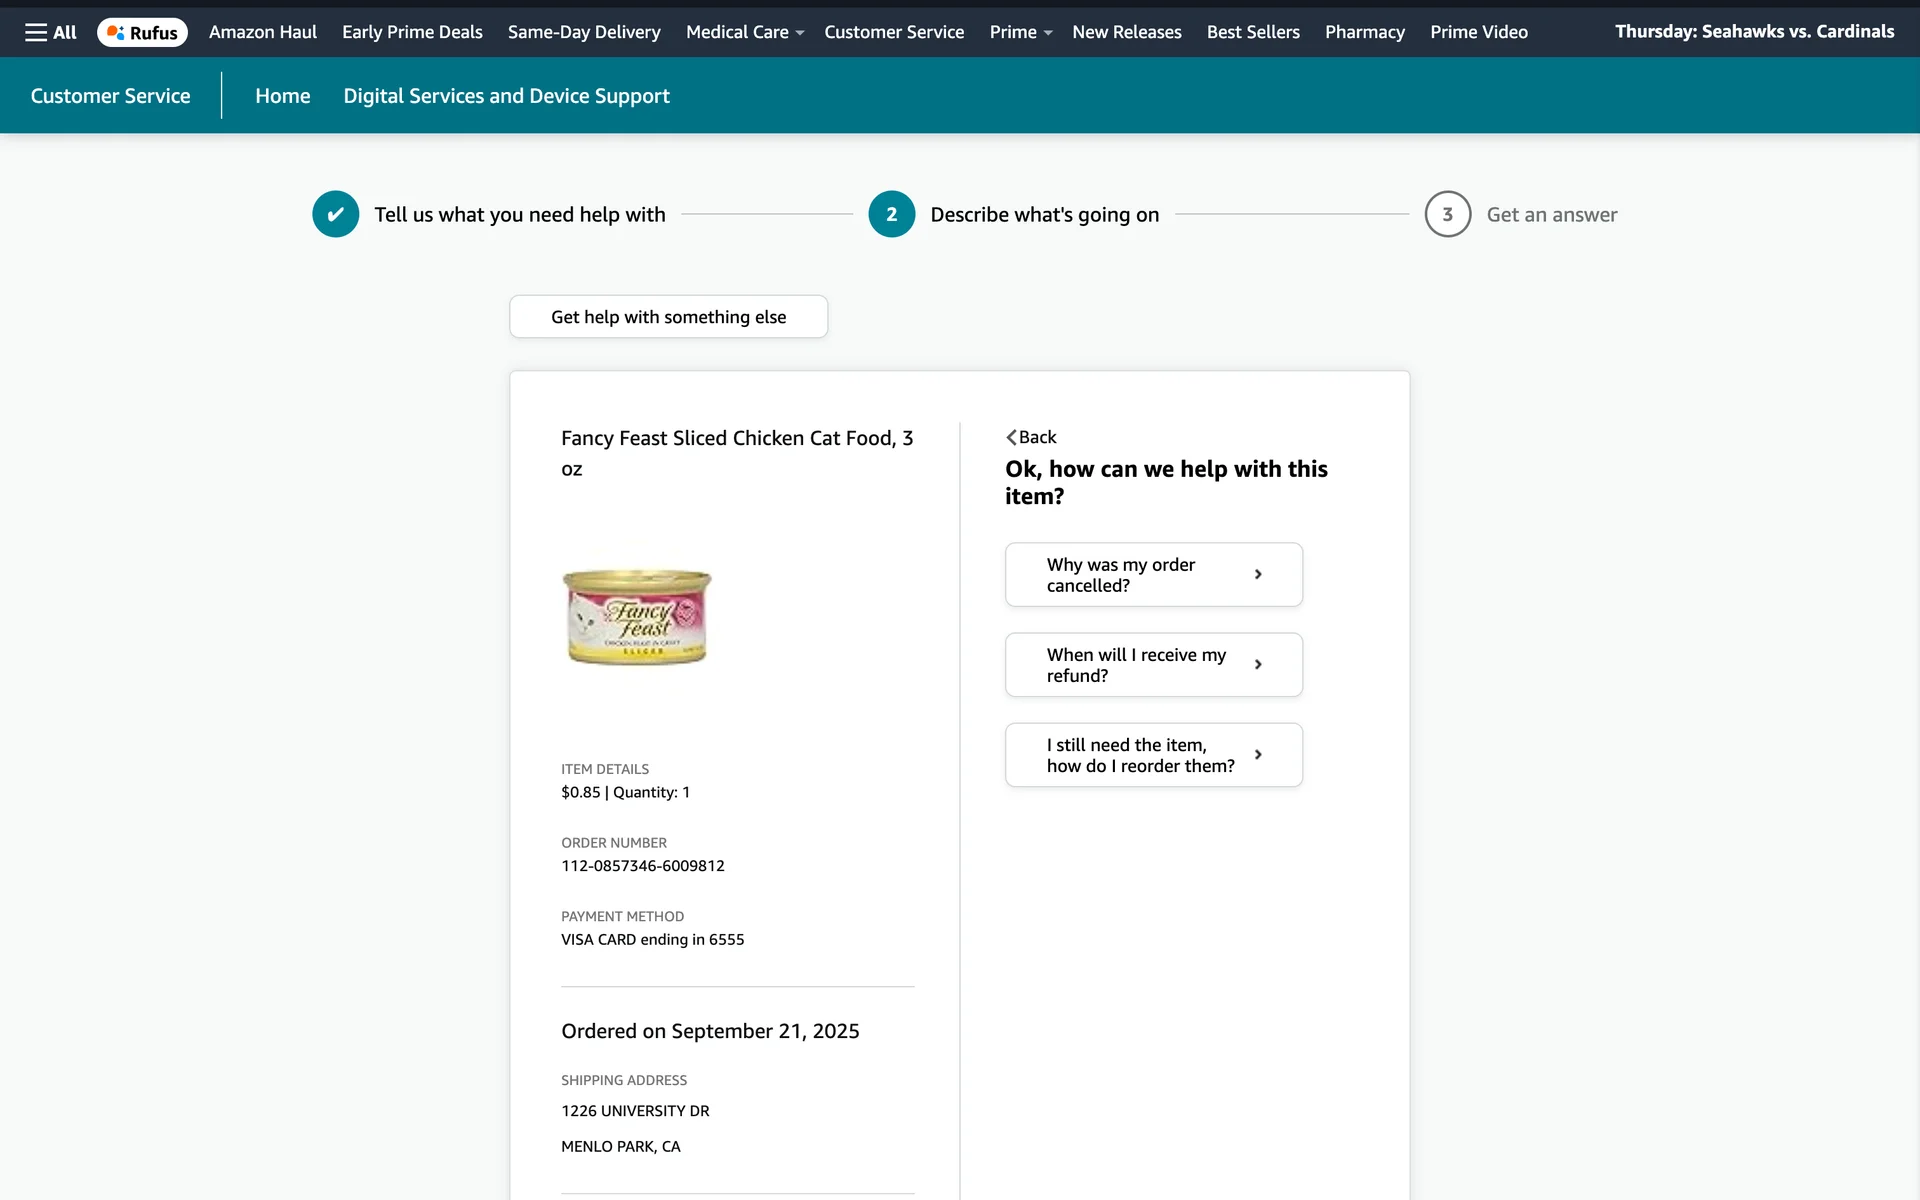Open the Early Prime Deals link

[x=412, y=32]
